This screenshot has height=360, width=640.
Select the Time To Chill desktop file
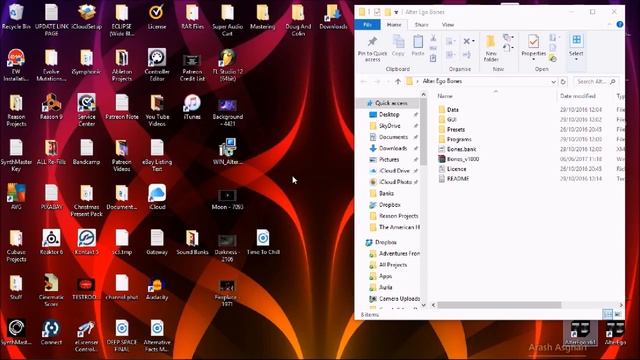(x=263, y=242)
